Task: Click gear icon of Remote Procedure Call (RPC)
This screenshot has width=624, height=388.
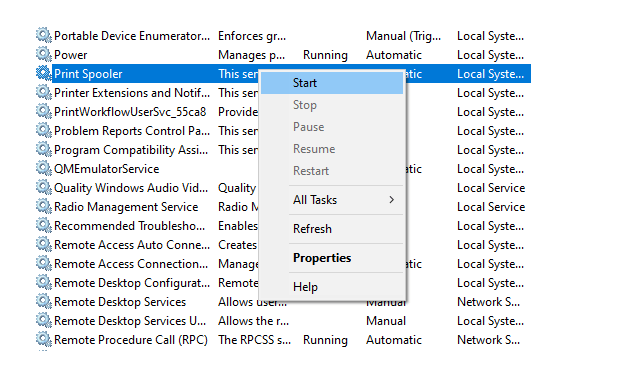Action: point(44,339)
